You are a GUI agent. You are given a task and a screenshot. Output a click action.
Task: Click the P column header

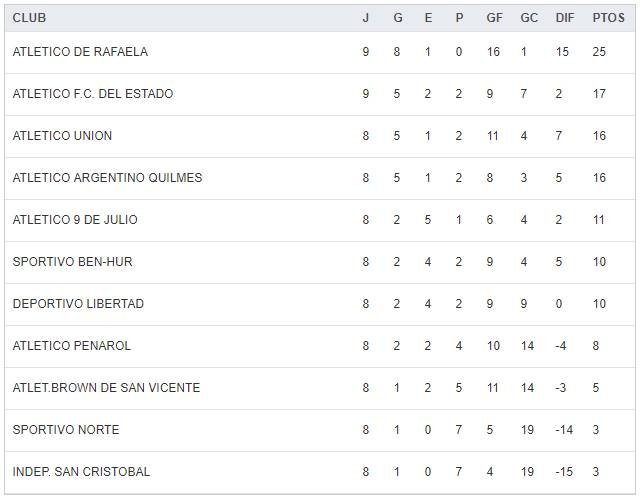point(459,18)
